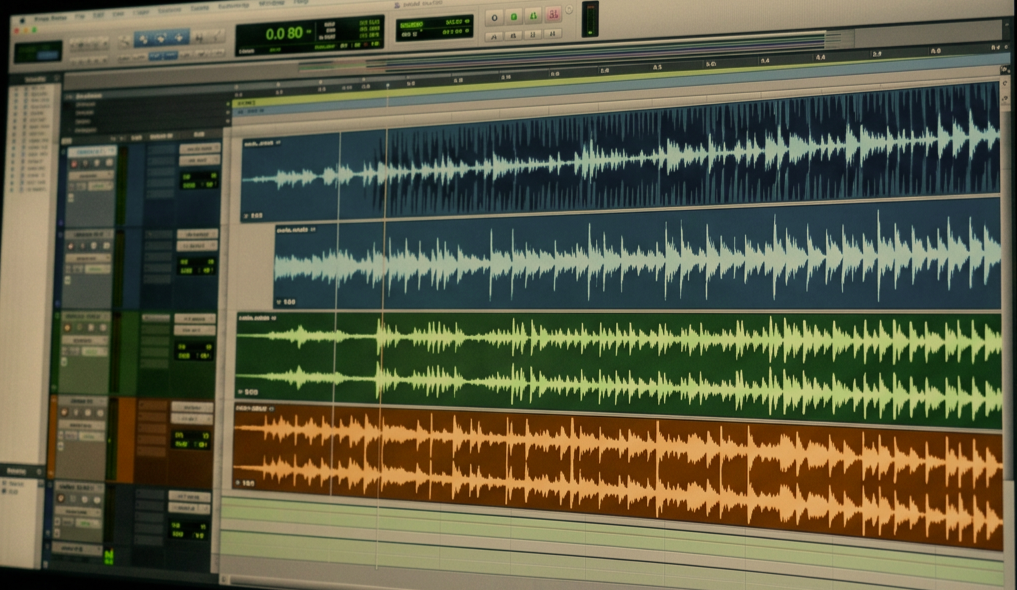
Task: Record-enable the orange track
Action: [64, 413]
